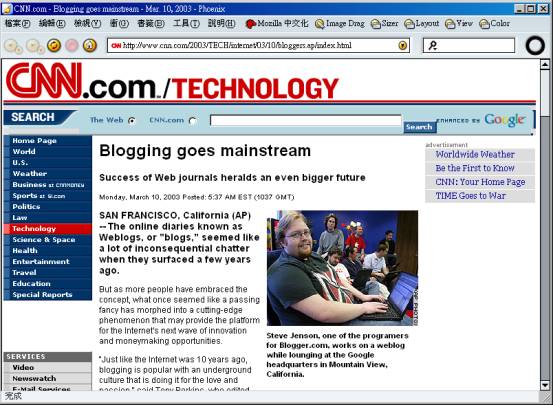Open the Layout bookmark folder dropdown
This screenshot has width=553, height=405.
(x=421, y=24)
